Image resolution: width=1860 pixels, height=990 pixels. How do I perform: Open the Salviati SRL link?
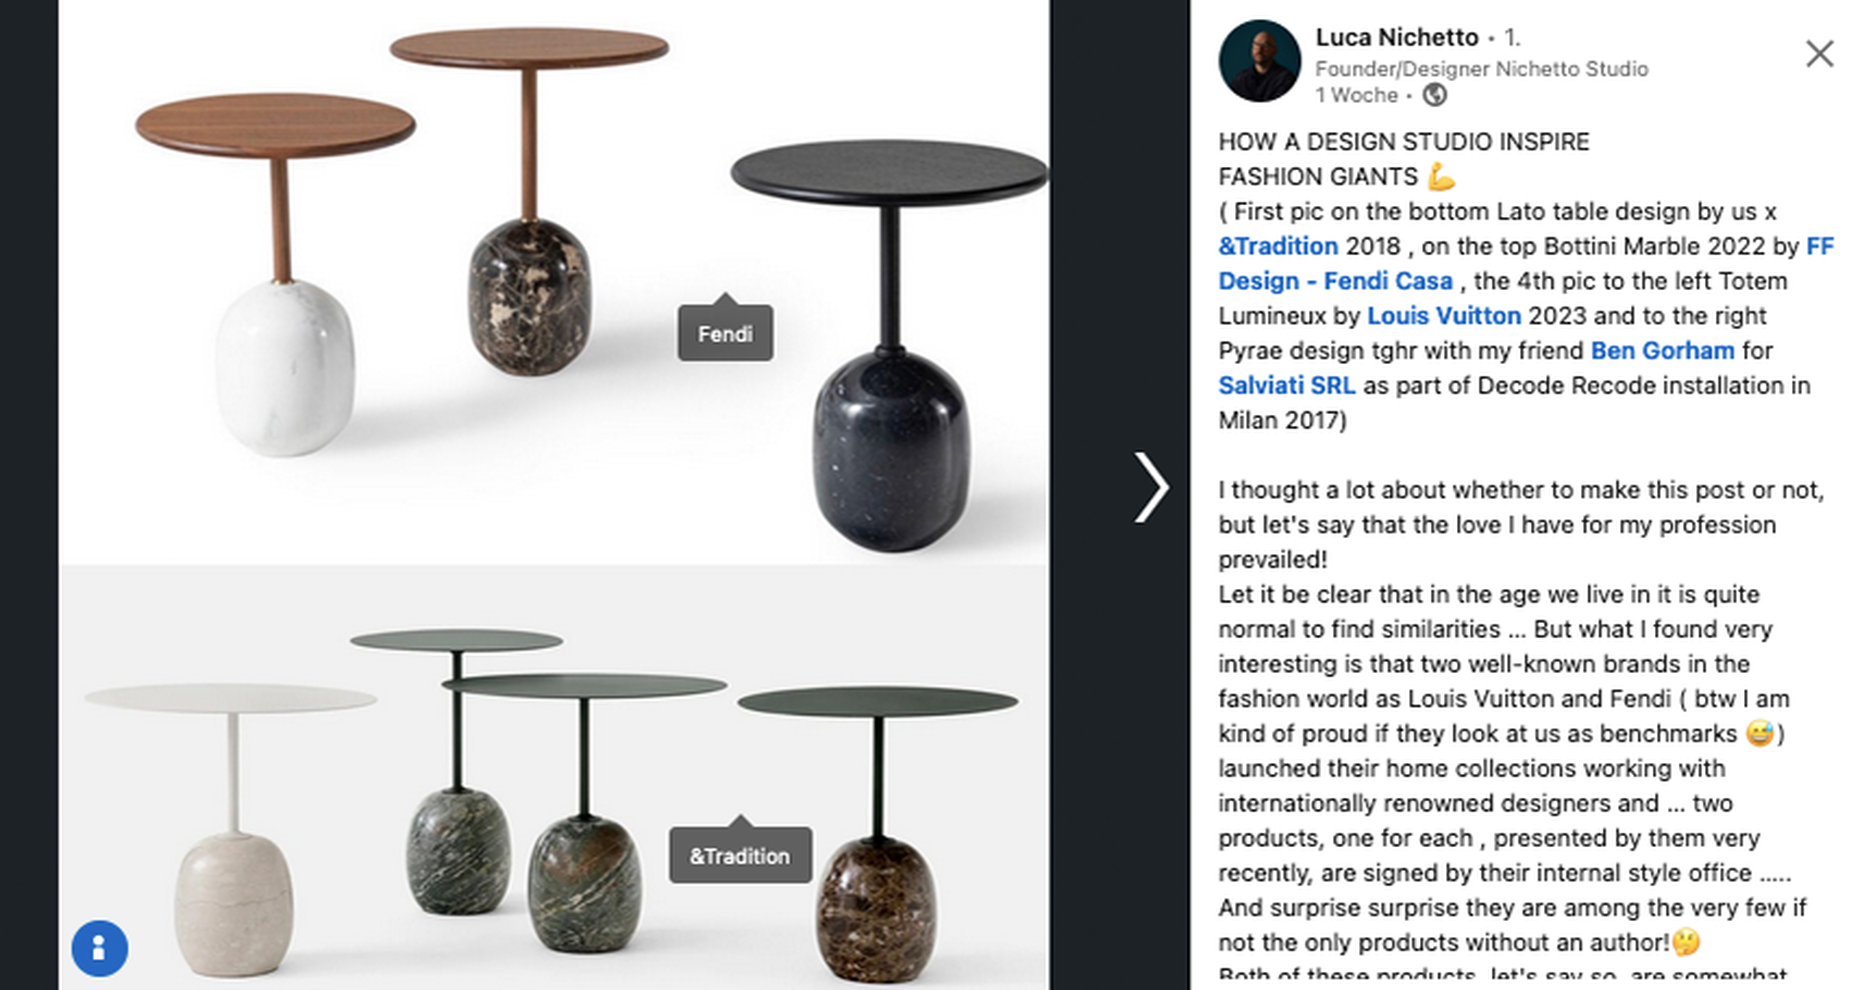point(1286,386)
